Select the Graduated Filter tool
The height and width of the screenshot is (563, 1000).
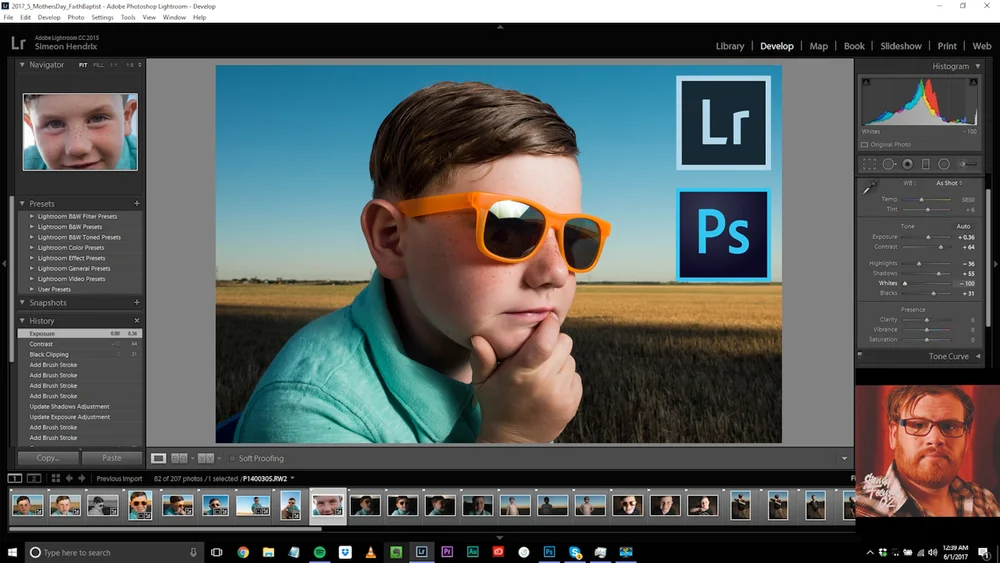[926, 164]
